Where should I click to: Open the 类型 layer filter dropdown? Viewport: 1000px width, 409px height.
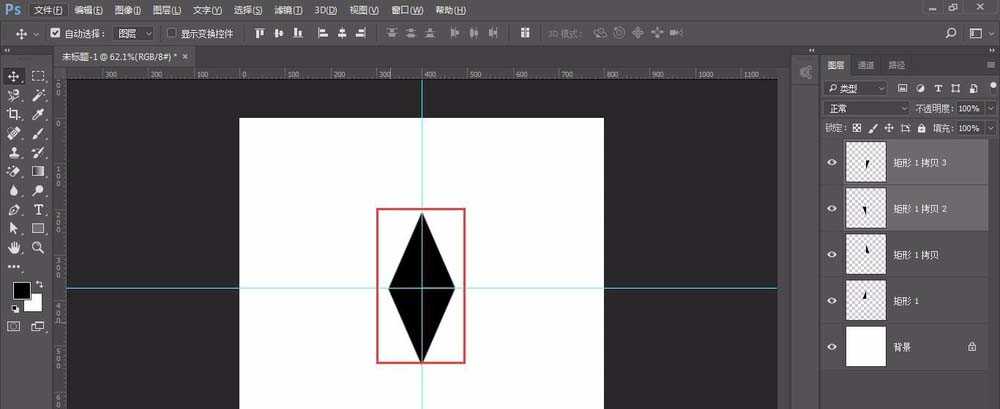[x=856, y=88]
